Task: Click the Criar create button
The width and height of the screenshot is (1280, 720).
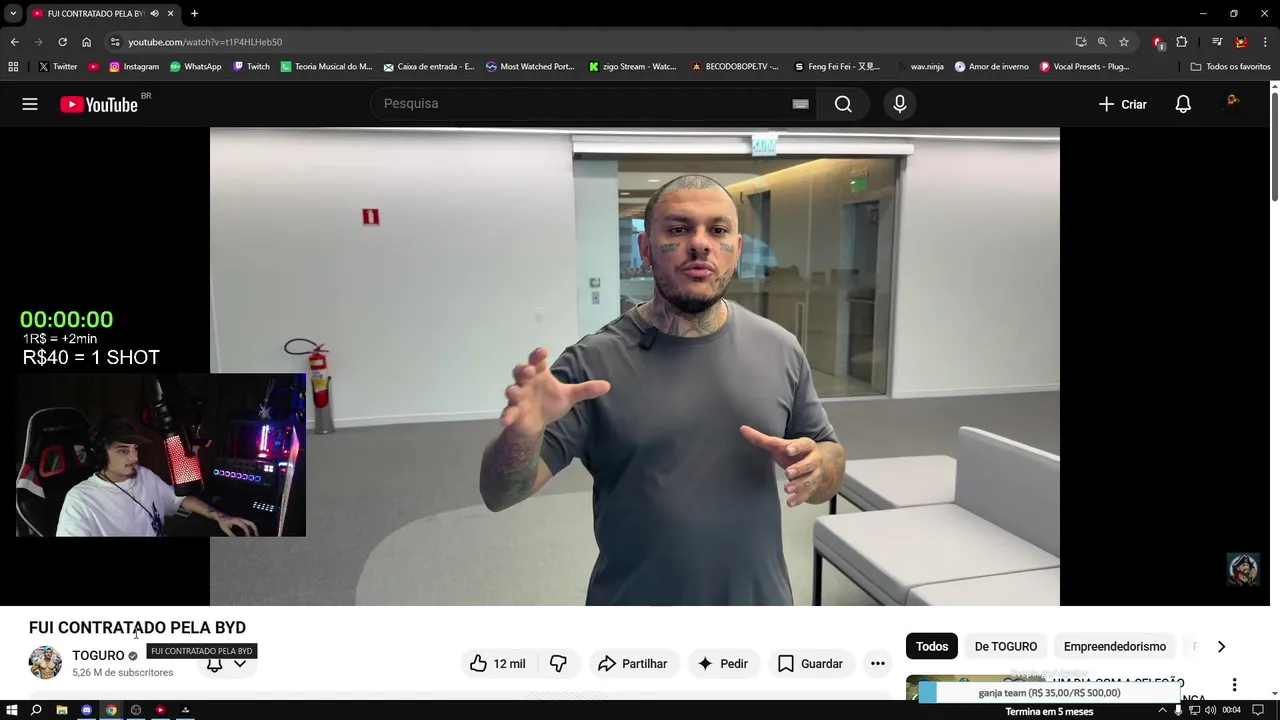Action: (x=1123, y=104)
